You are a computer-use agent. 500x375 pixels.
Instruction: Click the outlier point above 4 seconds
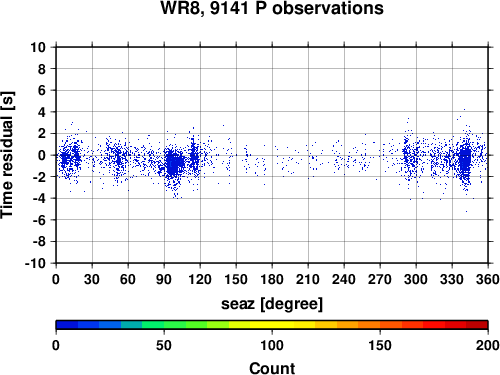click(464, 109)
